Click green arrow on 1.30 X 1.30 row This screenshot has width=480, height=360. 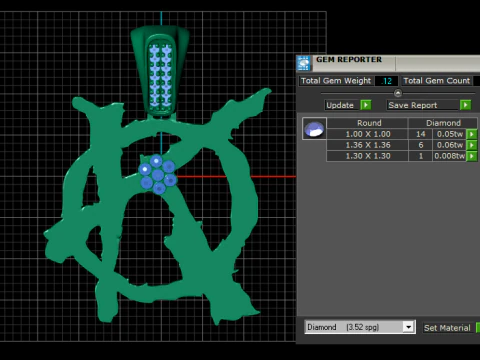click(x=472, y=156)
